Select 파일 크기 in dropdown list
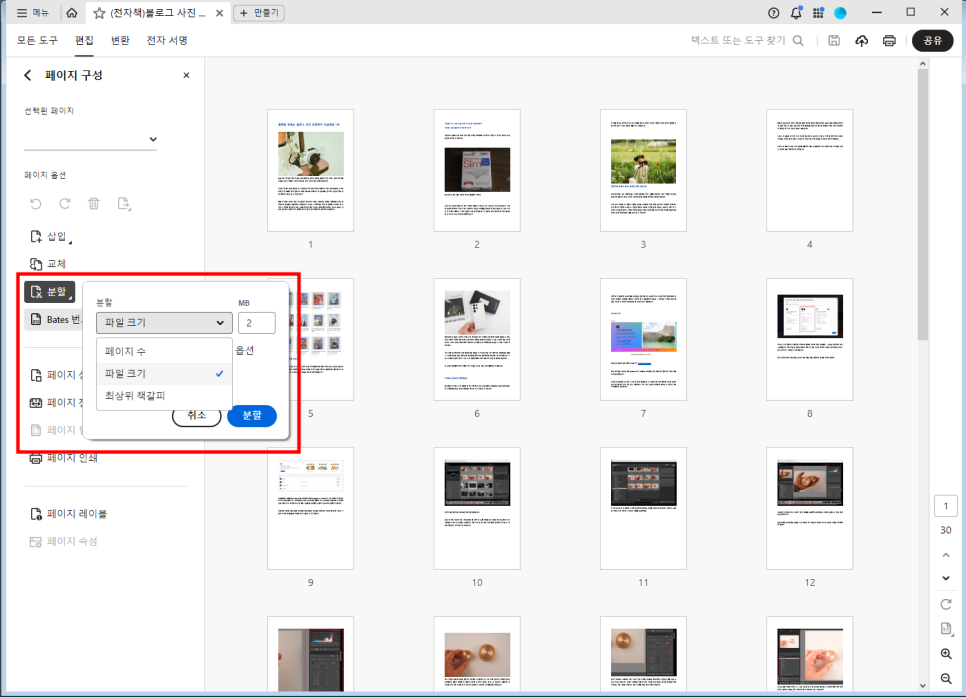Screen dimensions: 966x697 coord(164,373)
